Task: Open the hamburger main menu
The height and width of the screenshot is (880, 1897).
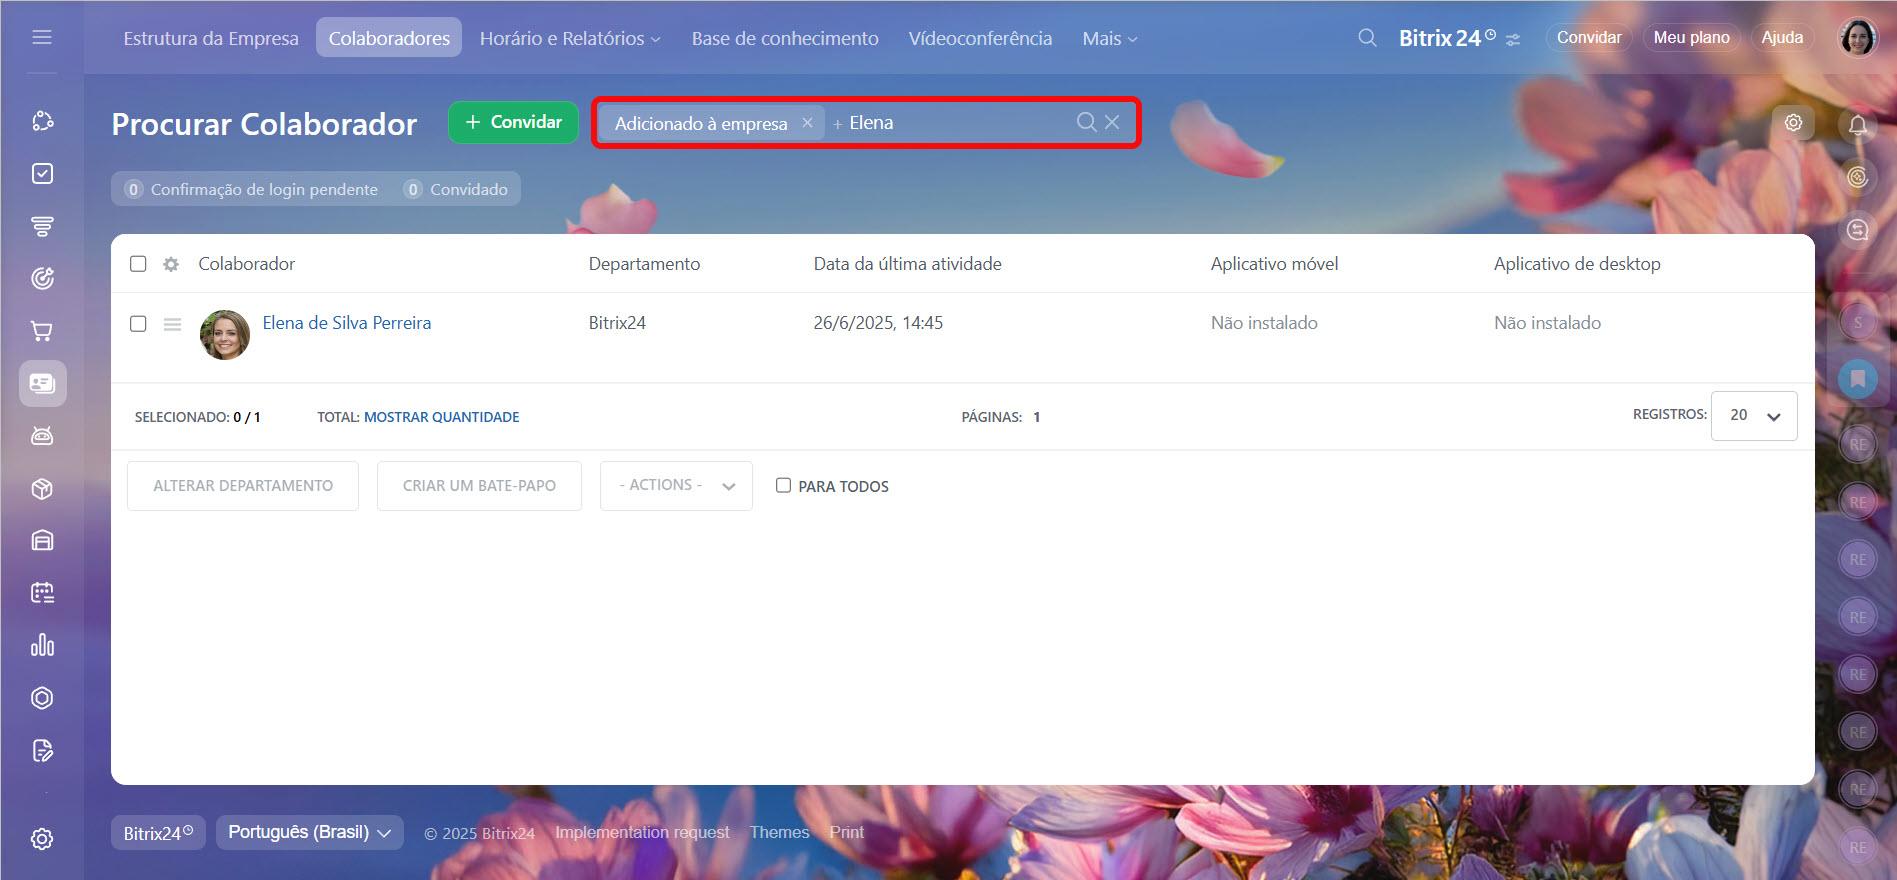Action: click(x=42, y=37)
